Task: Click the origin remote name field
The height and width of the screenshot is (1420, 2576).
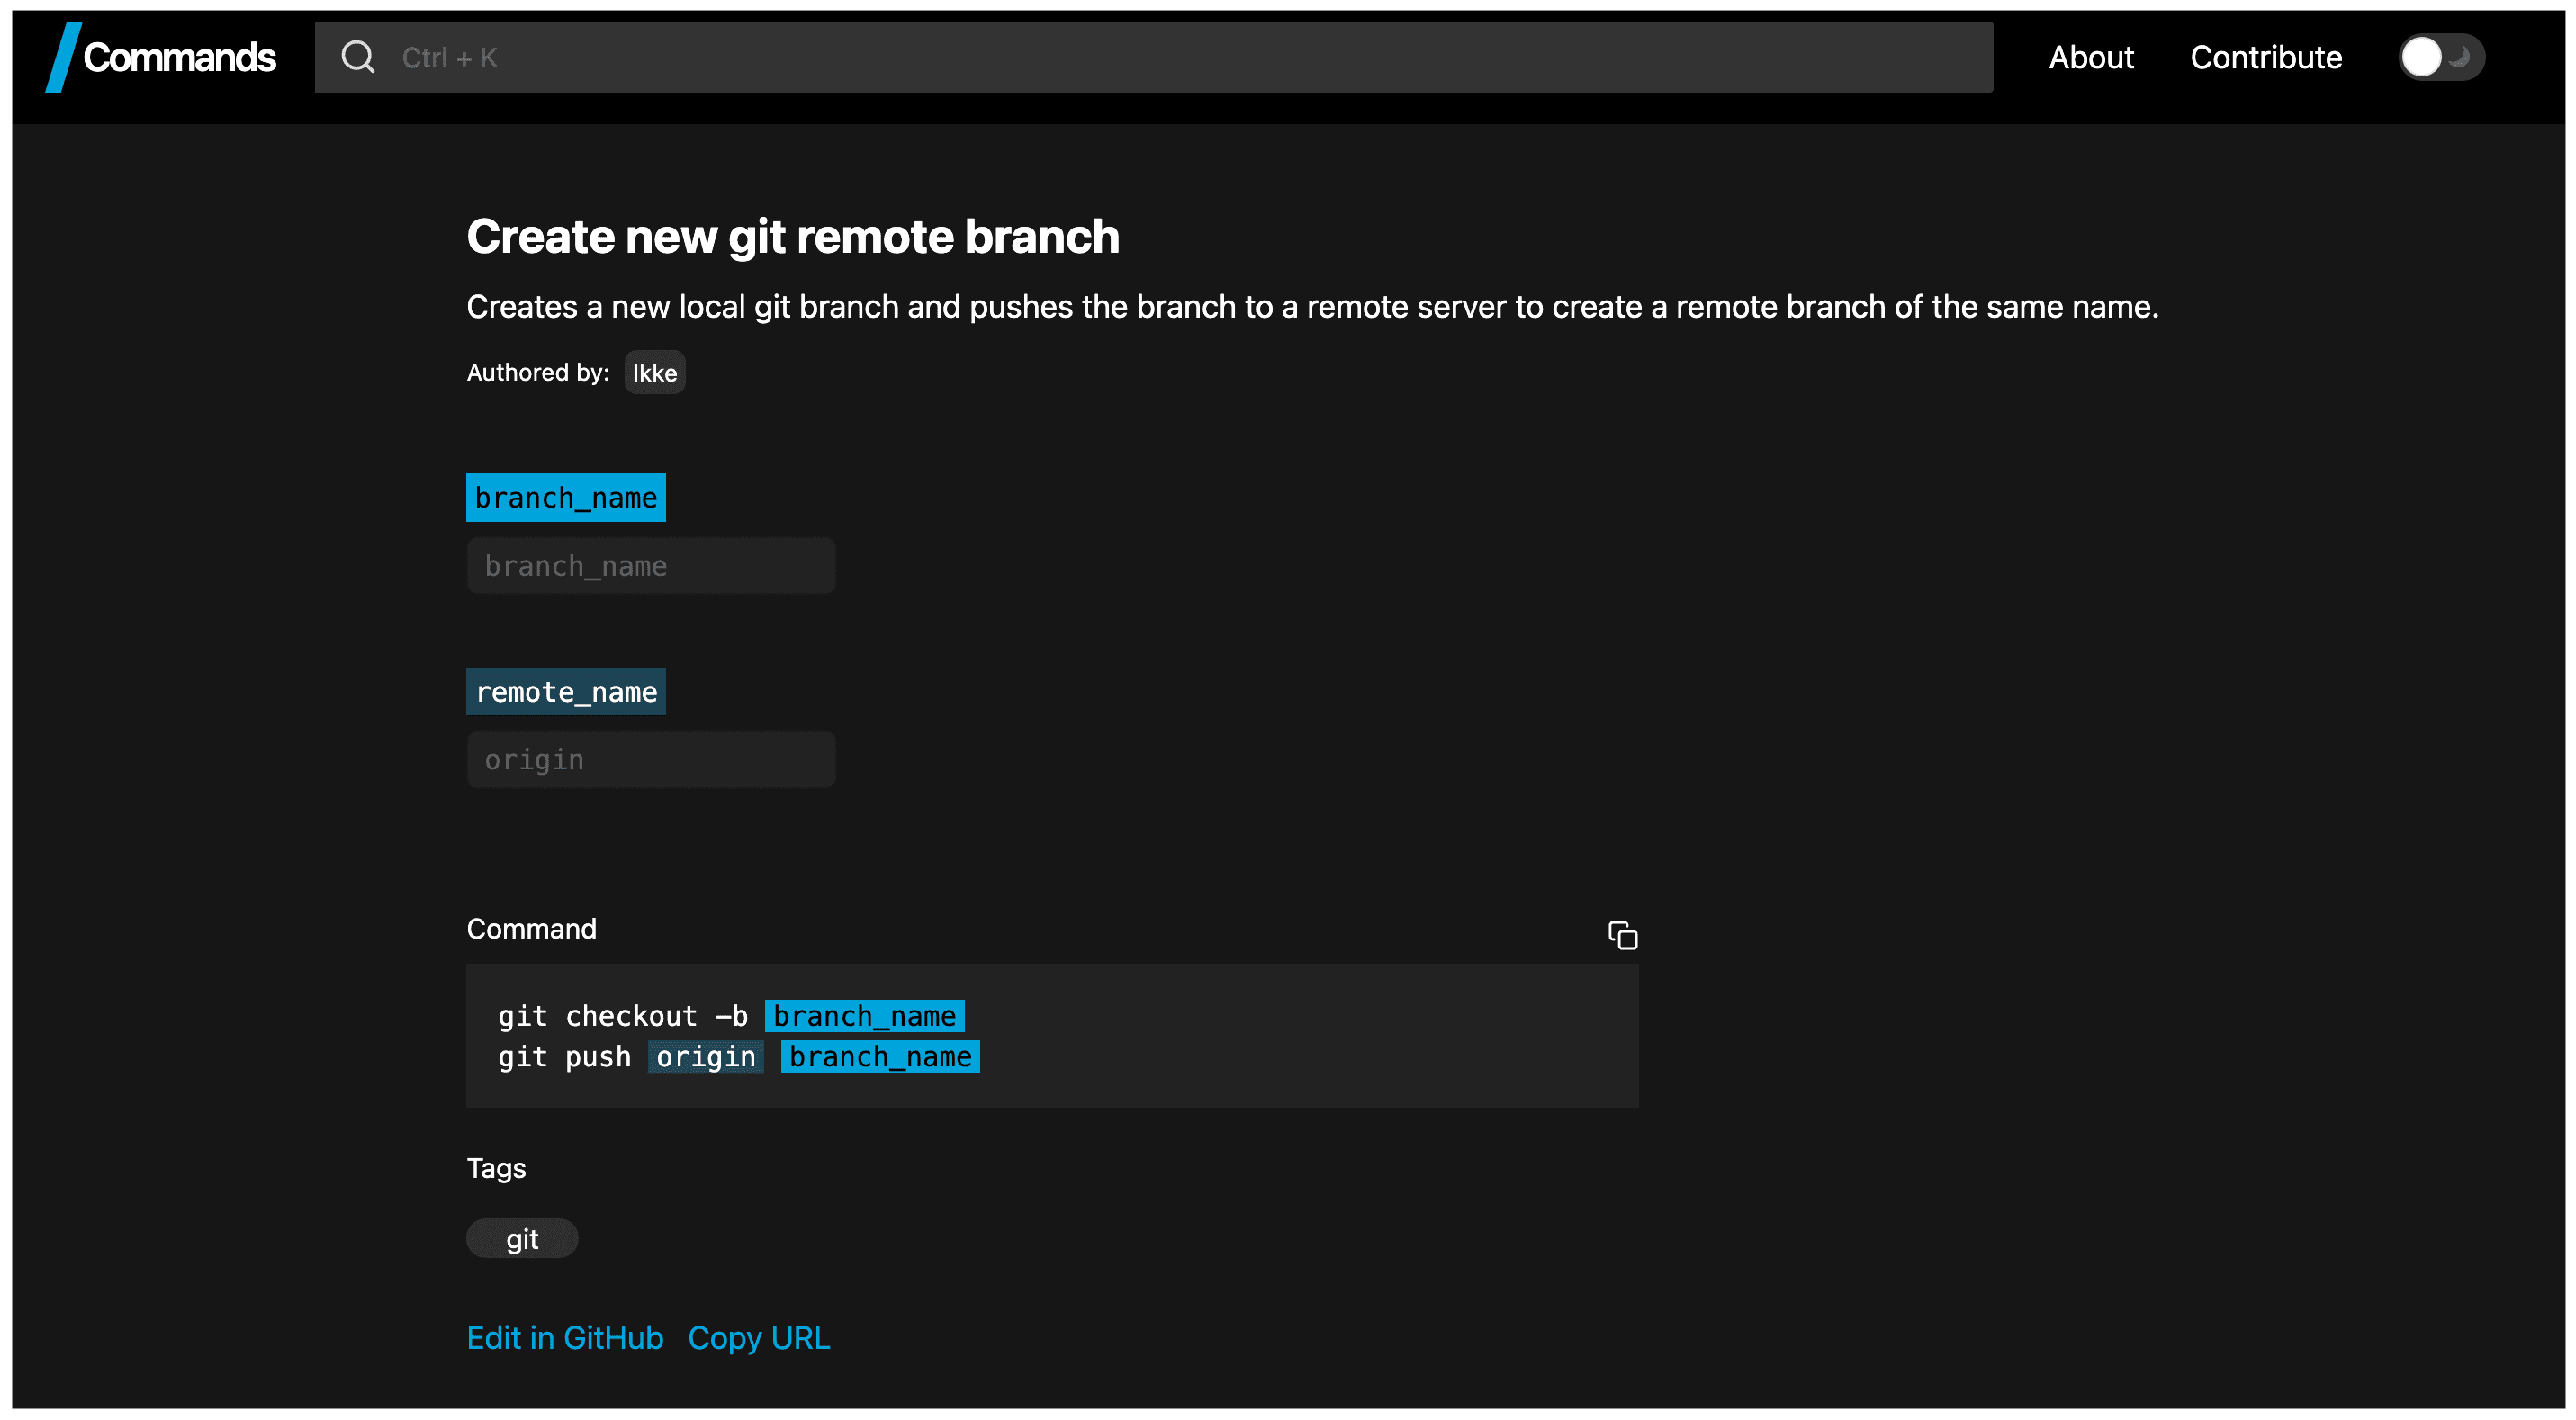Action: click(650, 760)
